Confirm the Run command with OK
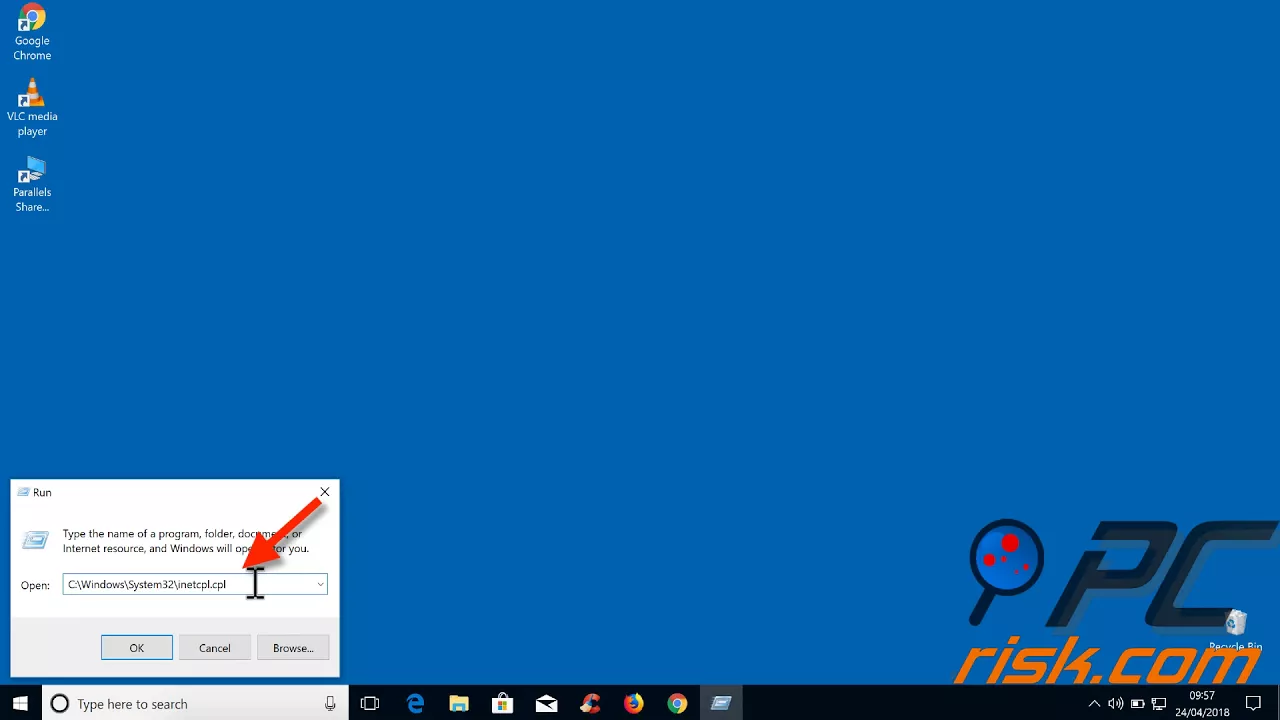 click(137, 648)
